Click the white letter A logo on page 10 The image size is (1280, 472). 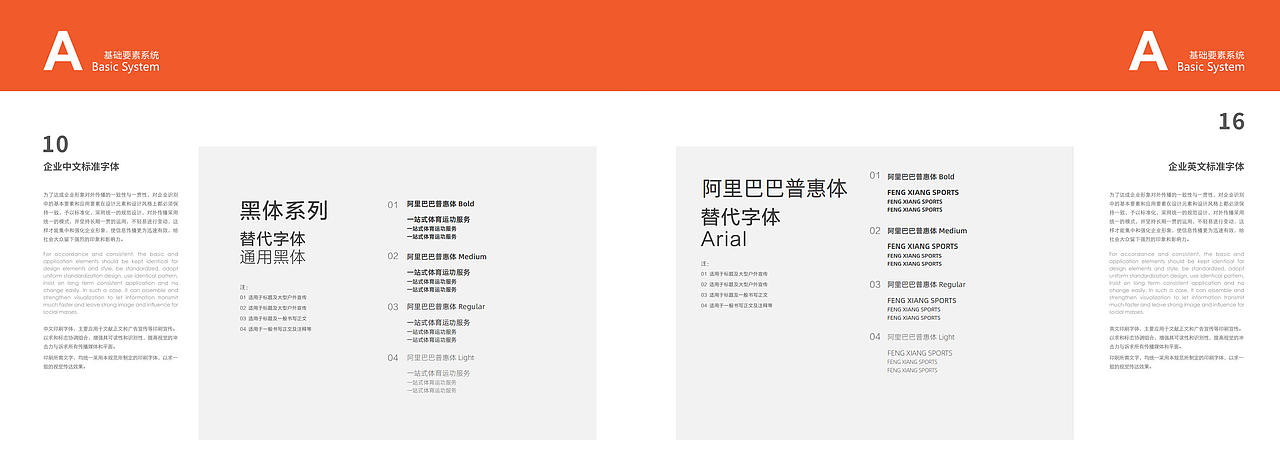pyautogui.click(x=63, y=50)
